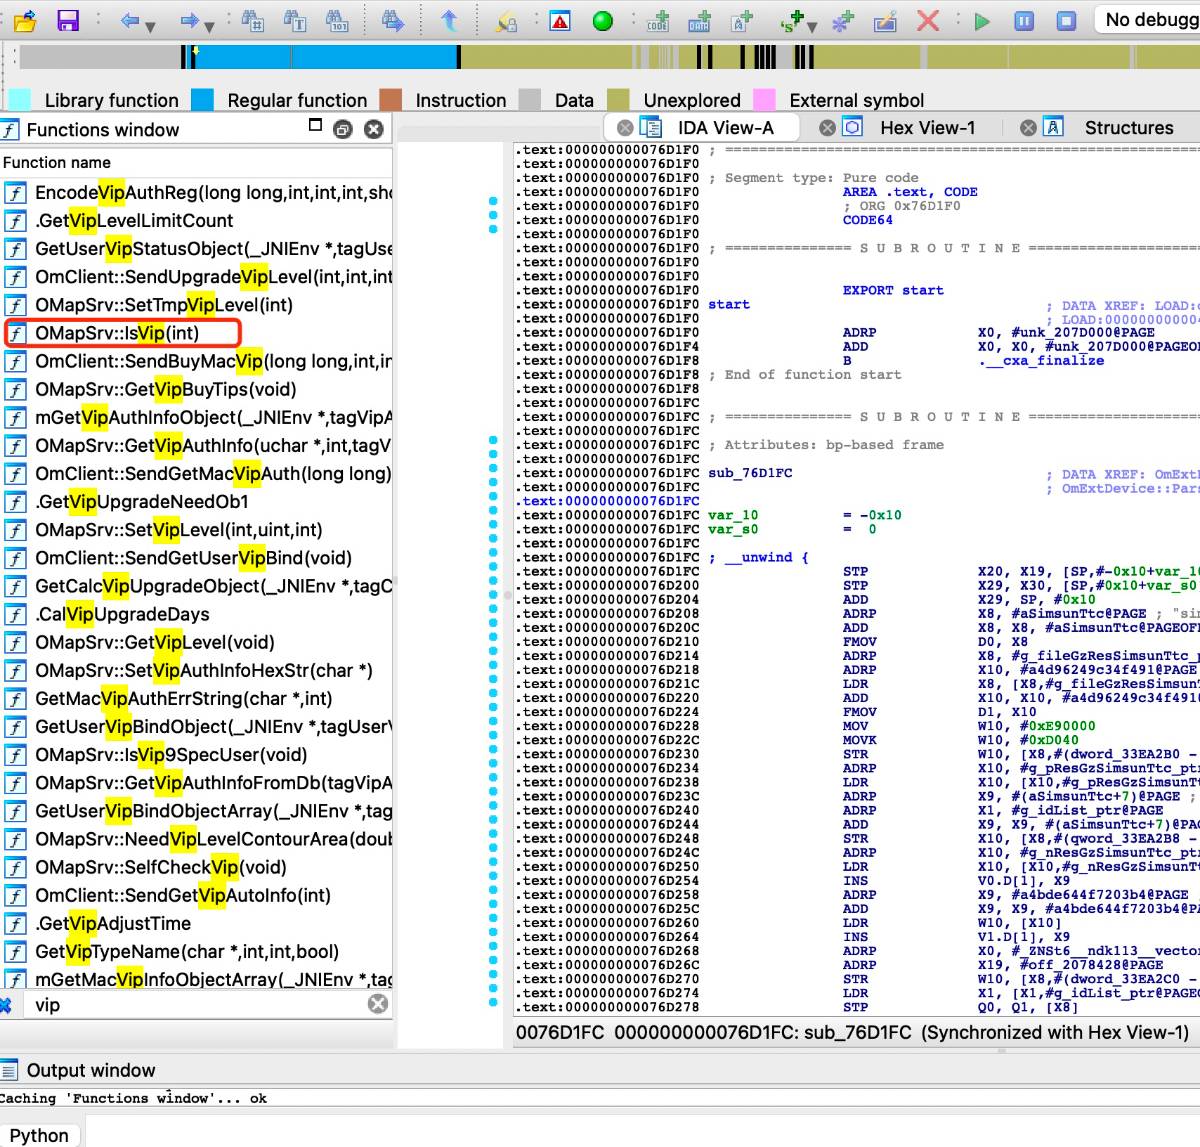Click the Python console button
Viewport: 1200px width, 1147px height.
40,1135
